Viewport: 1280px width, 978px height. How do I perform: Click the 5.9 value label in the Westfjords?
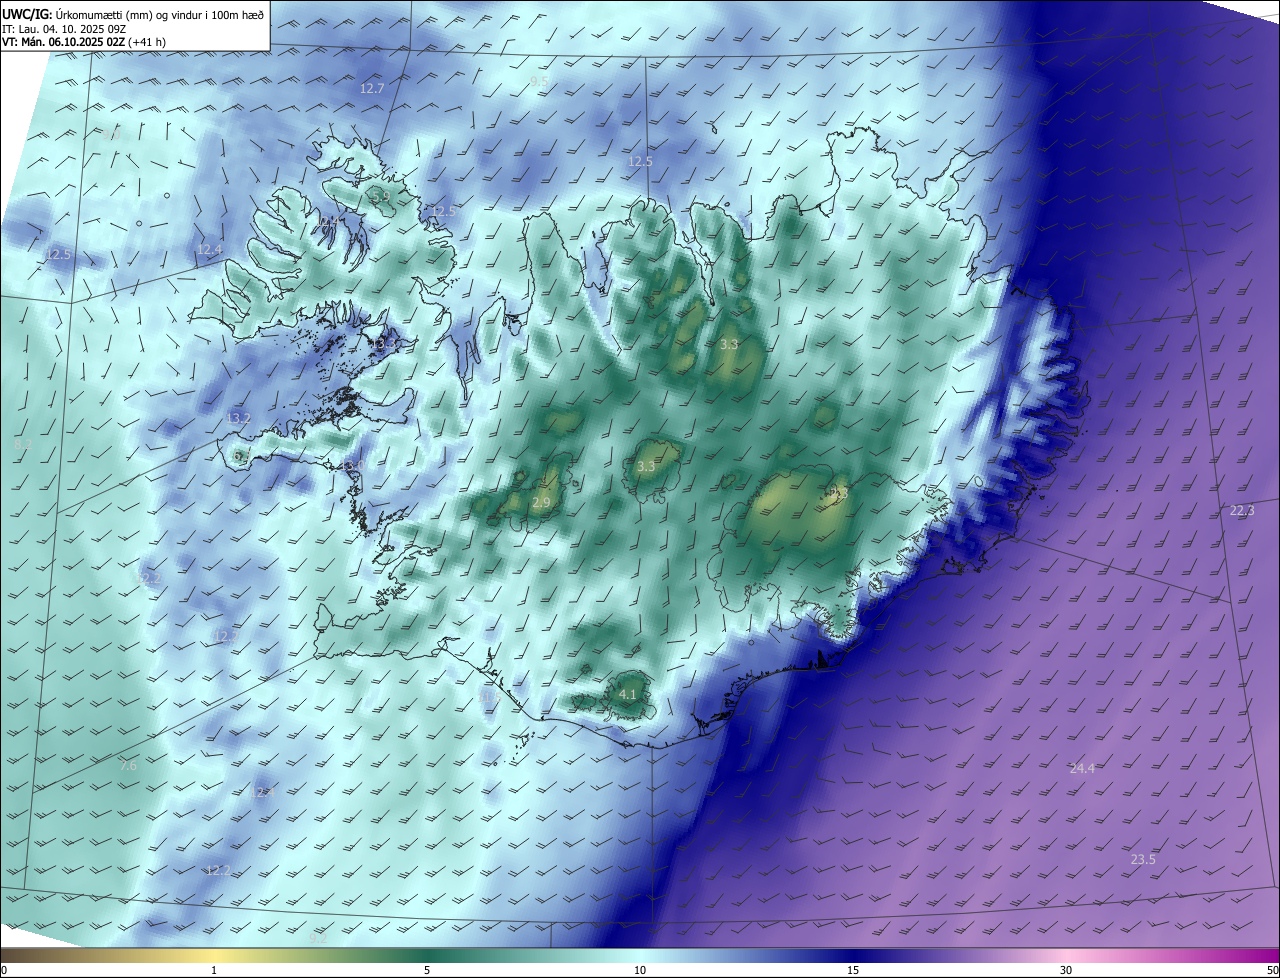pos(381,198)
